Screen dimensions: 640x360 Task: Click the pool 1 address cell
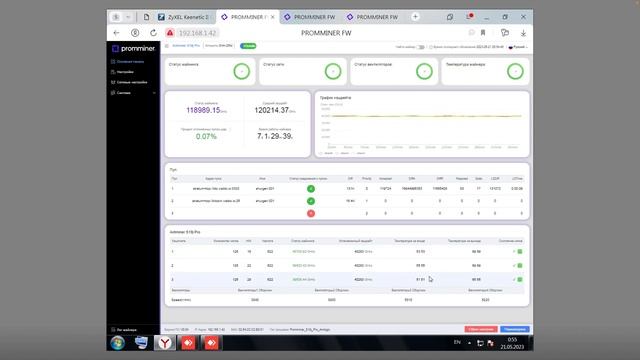click(x=216, y=189)
